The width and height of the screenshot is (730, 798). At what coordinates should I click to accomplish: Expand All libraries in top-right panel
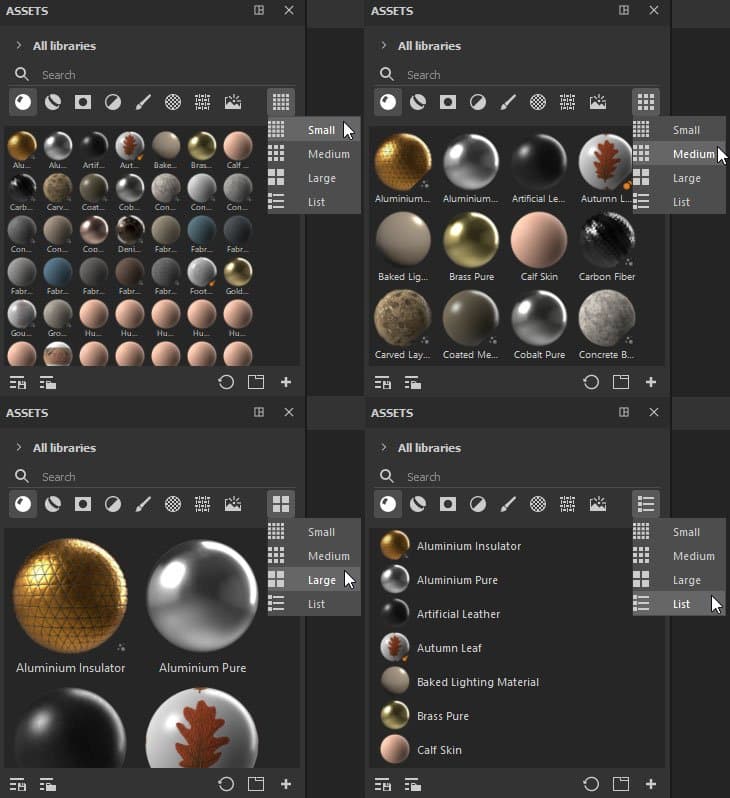(x=384, y=45)
